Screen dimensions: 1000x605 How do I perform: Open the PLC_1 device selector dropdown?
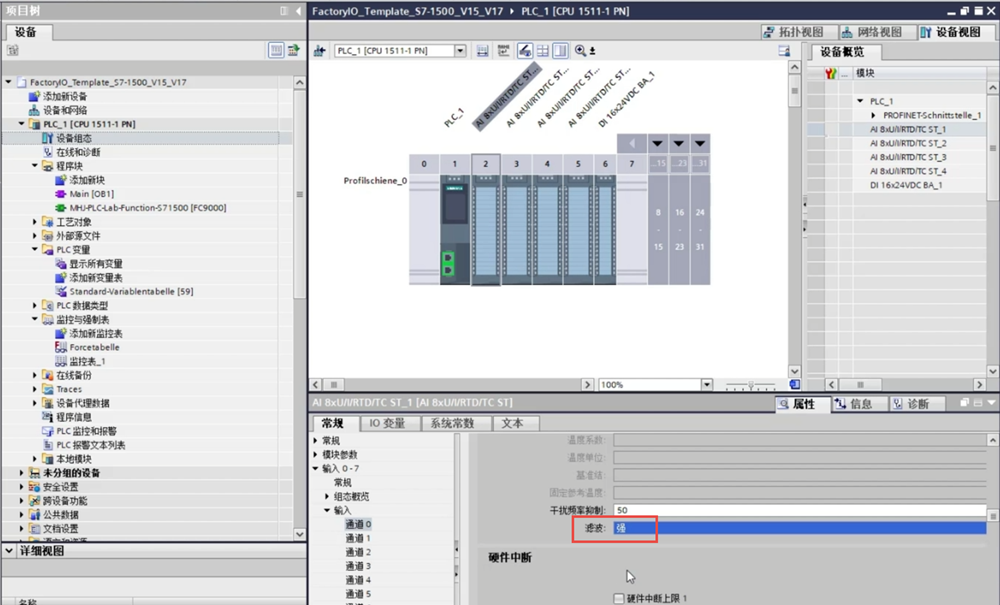click(x=461, y=51)
